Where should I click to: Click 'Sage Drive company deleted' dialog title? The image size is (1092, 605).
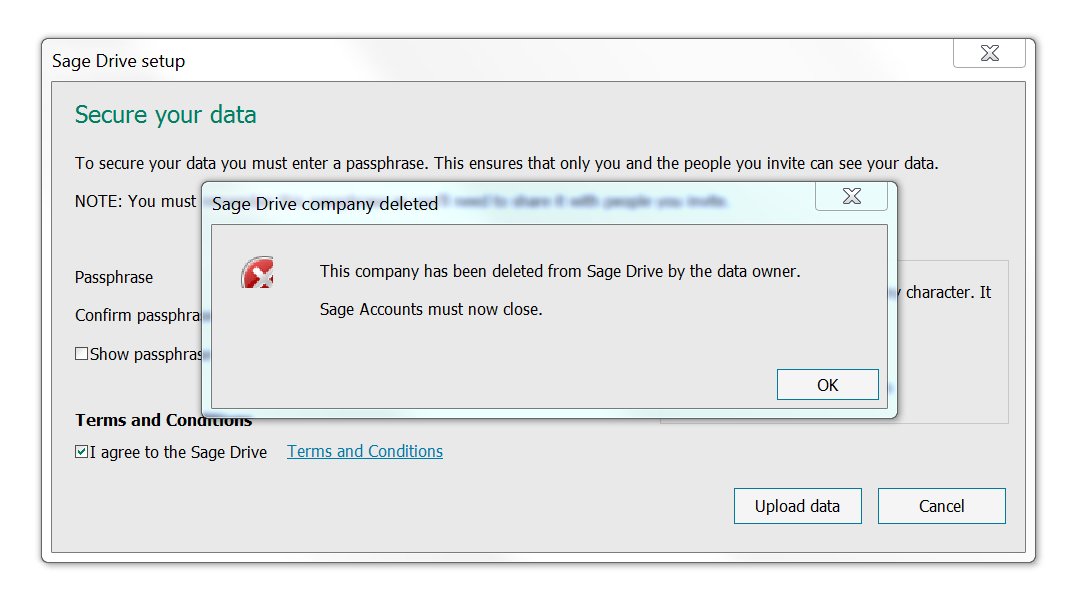[x=325, y=204]
